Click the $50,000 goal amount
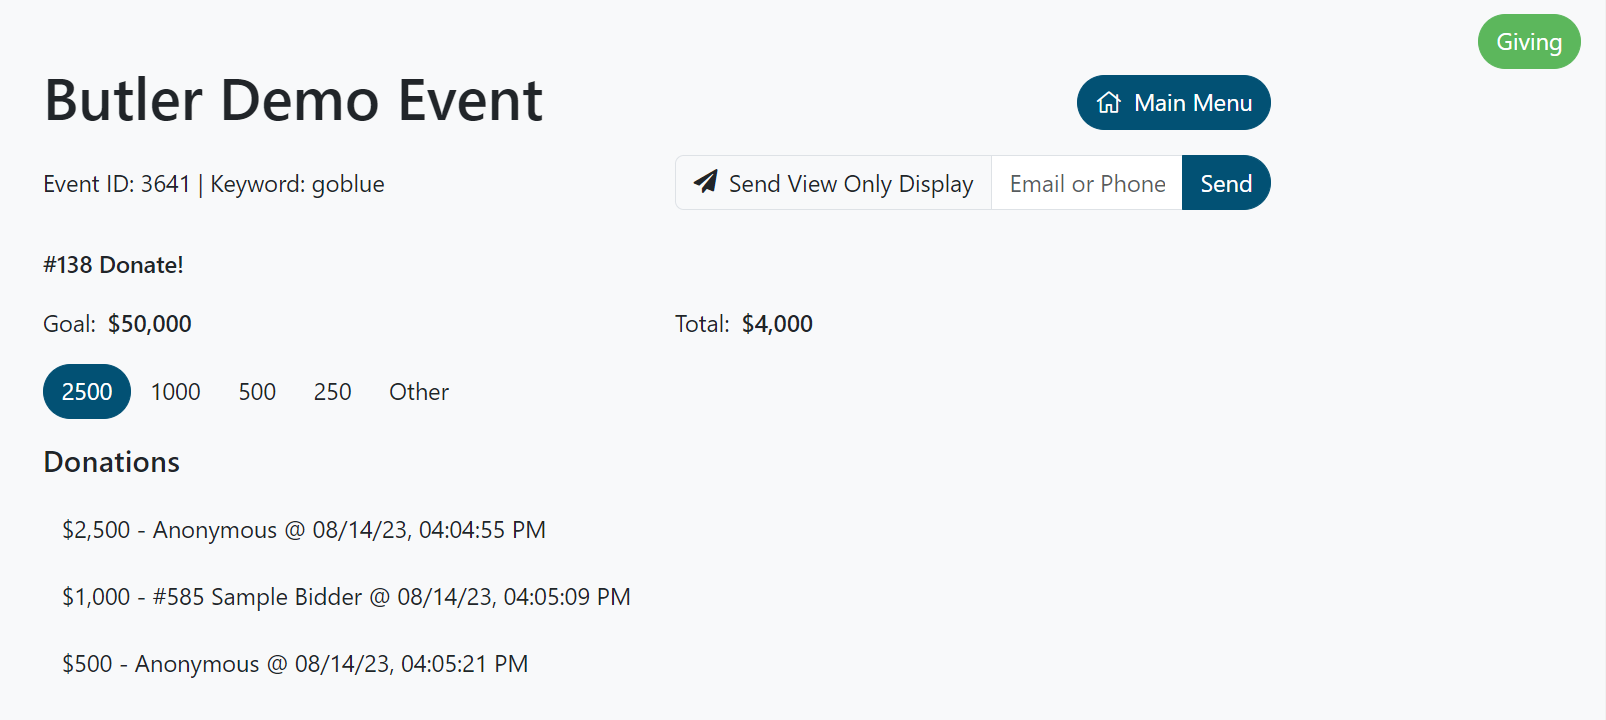 click(x=150, y=324)
